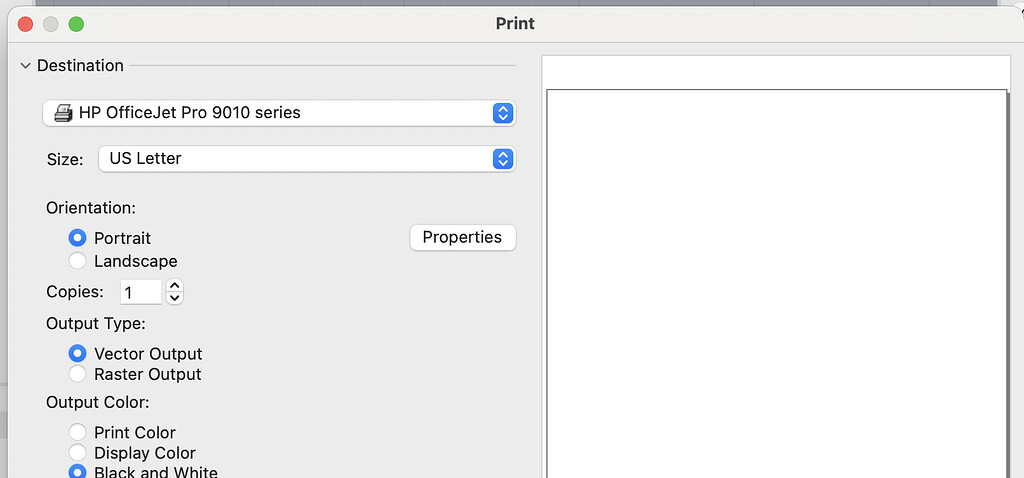Click the blank print preview page

(x=776, y=280)
